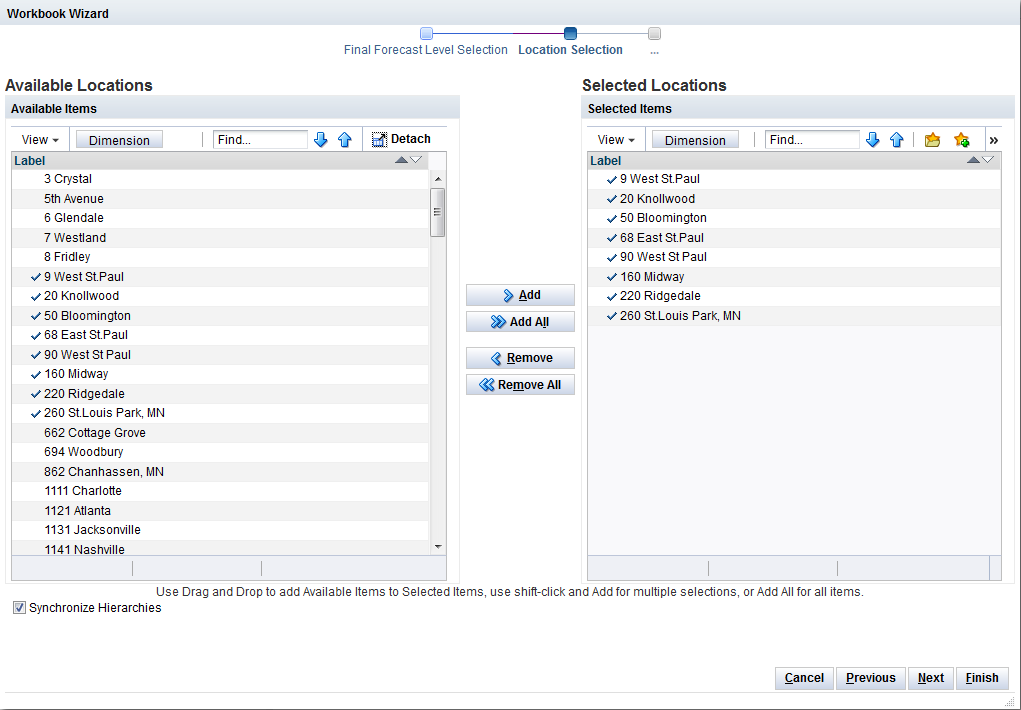1021x710 pixels.
Task: Select 9 West St.Paul in Selected Items
Action: [x=794, y=179]
